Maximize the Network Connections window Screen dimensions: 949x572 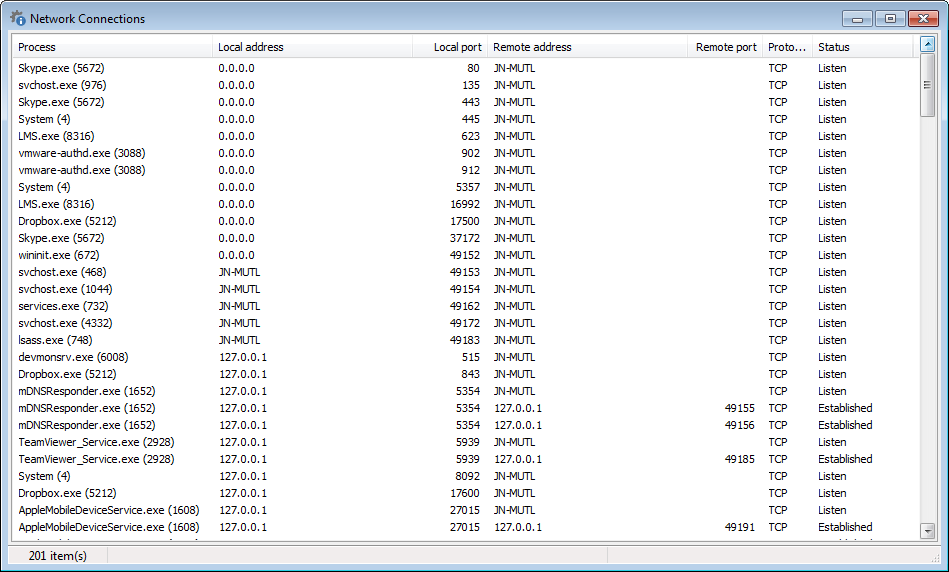click(890, 19)
